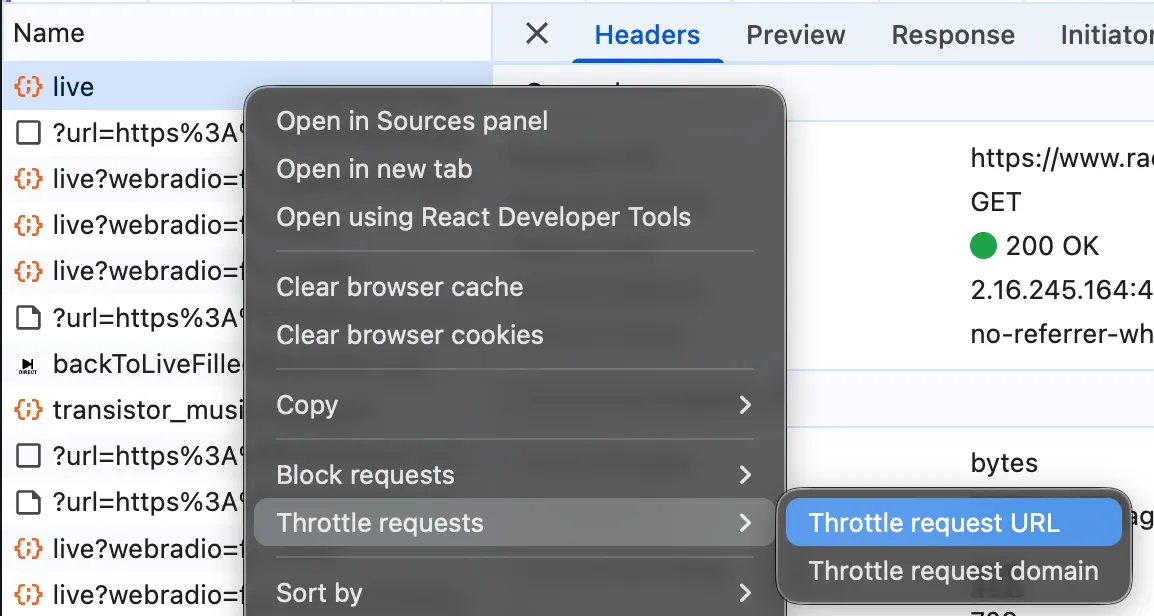Image resolution: width=1154 pixels, height=616 pixels.
Task: Open the Initiator tab
Action: coord(1106,35)
